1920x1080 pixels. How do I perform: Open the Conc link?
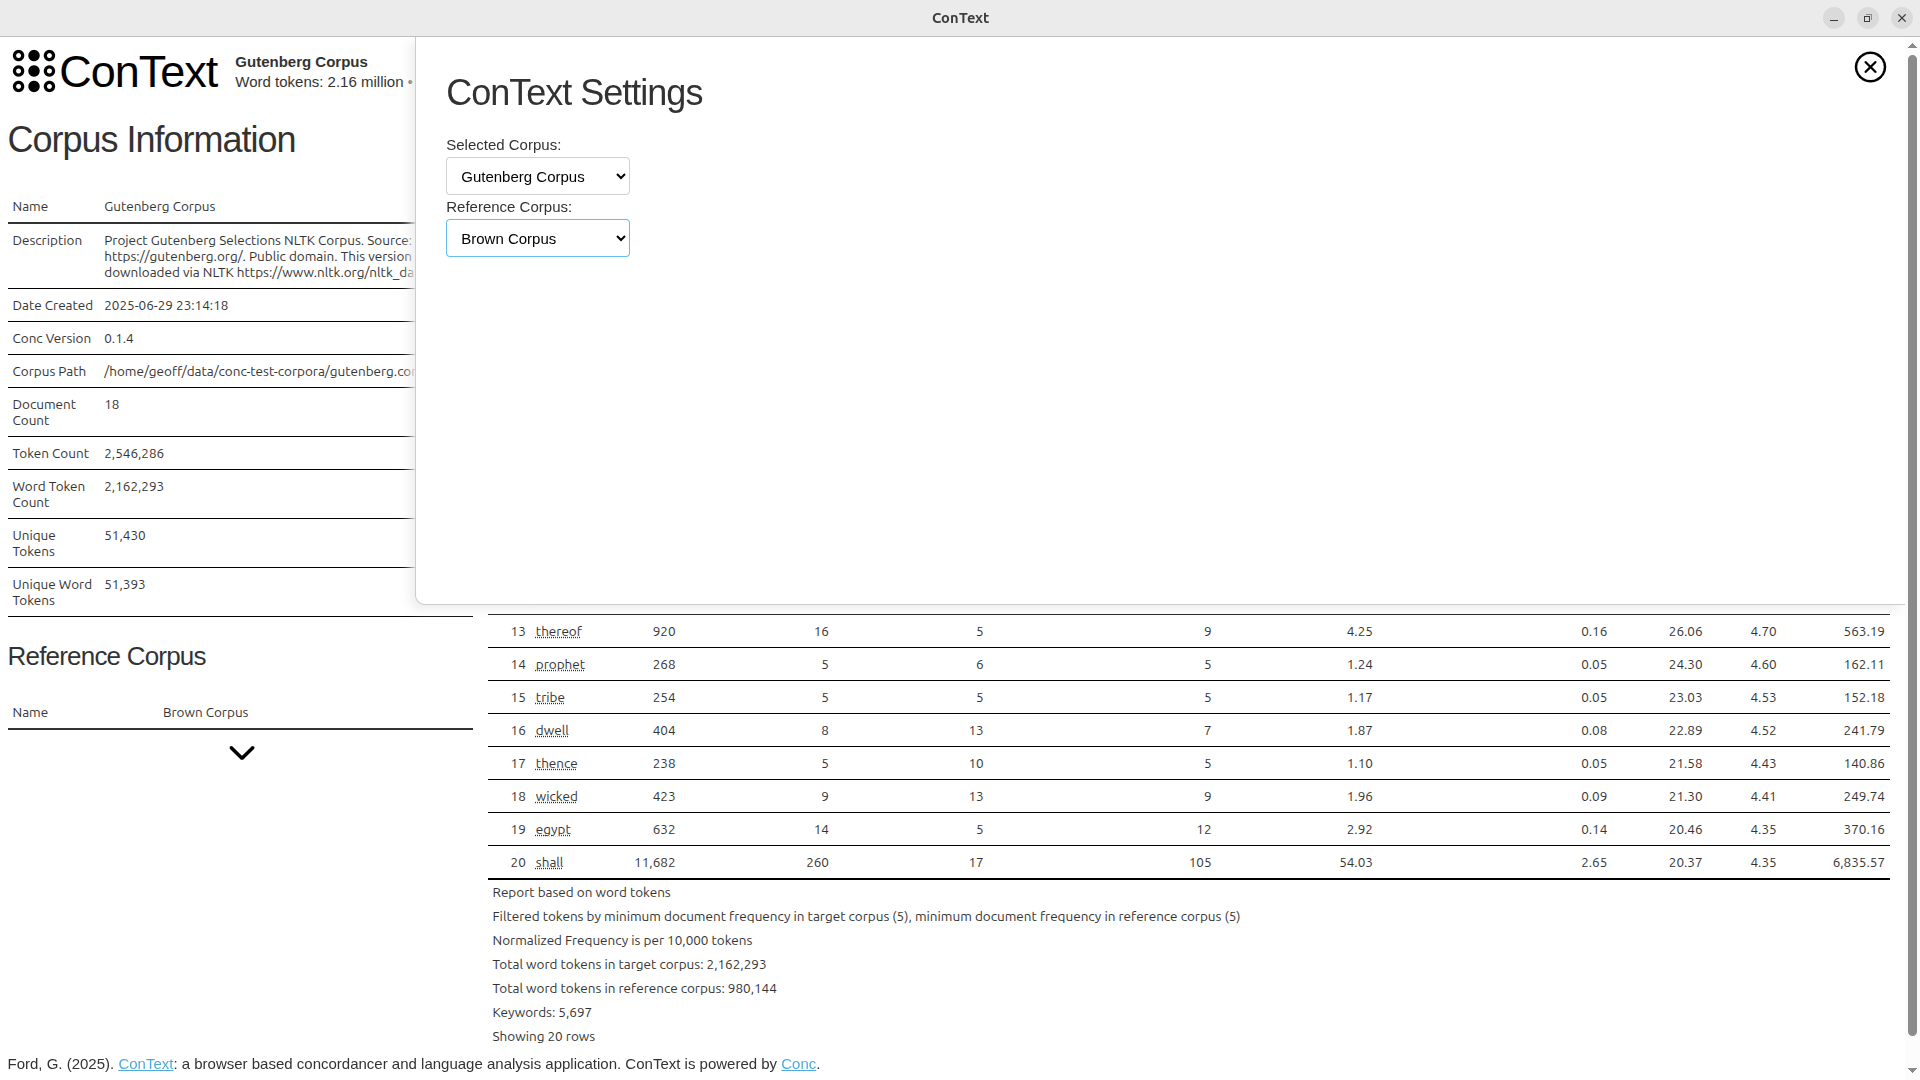pos(798,1064)
